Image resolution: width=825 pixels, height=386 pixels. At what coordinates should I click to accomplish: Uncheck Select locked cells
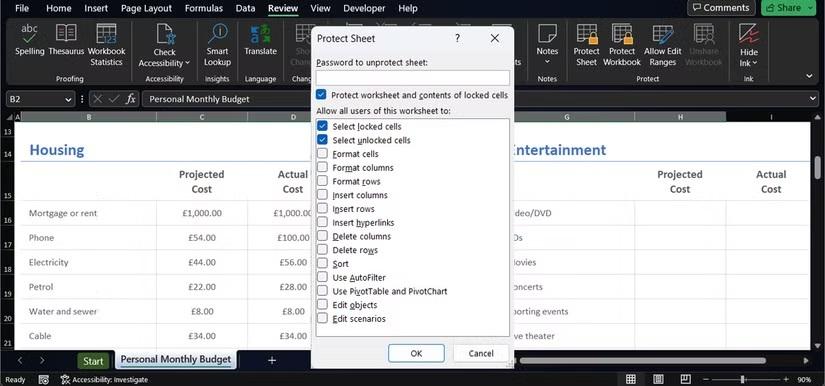[x=323, y=126]
